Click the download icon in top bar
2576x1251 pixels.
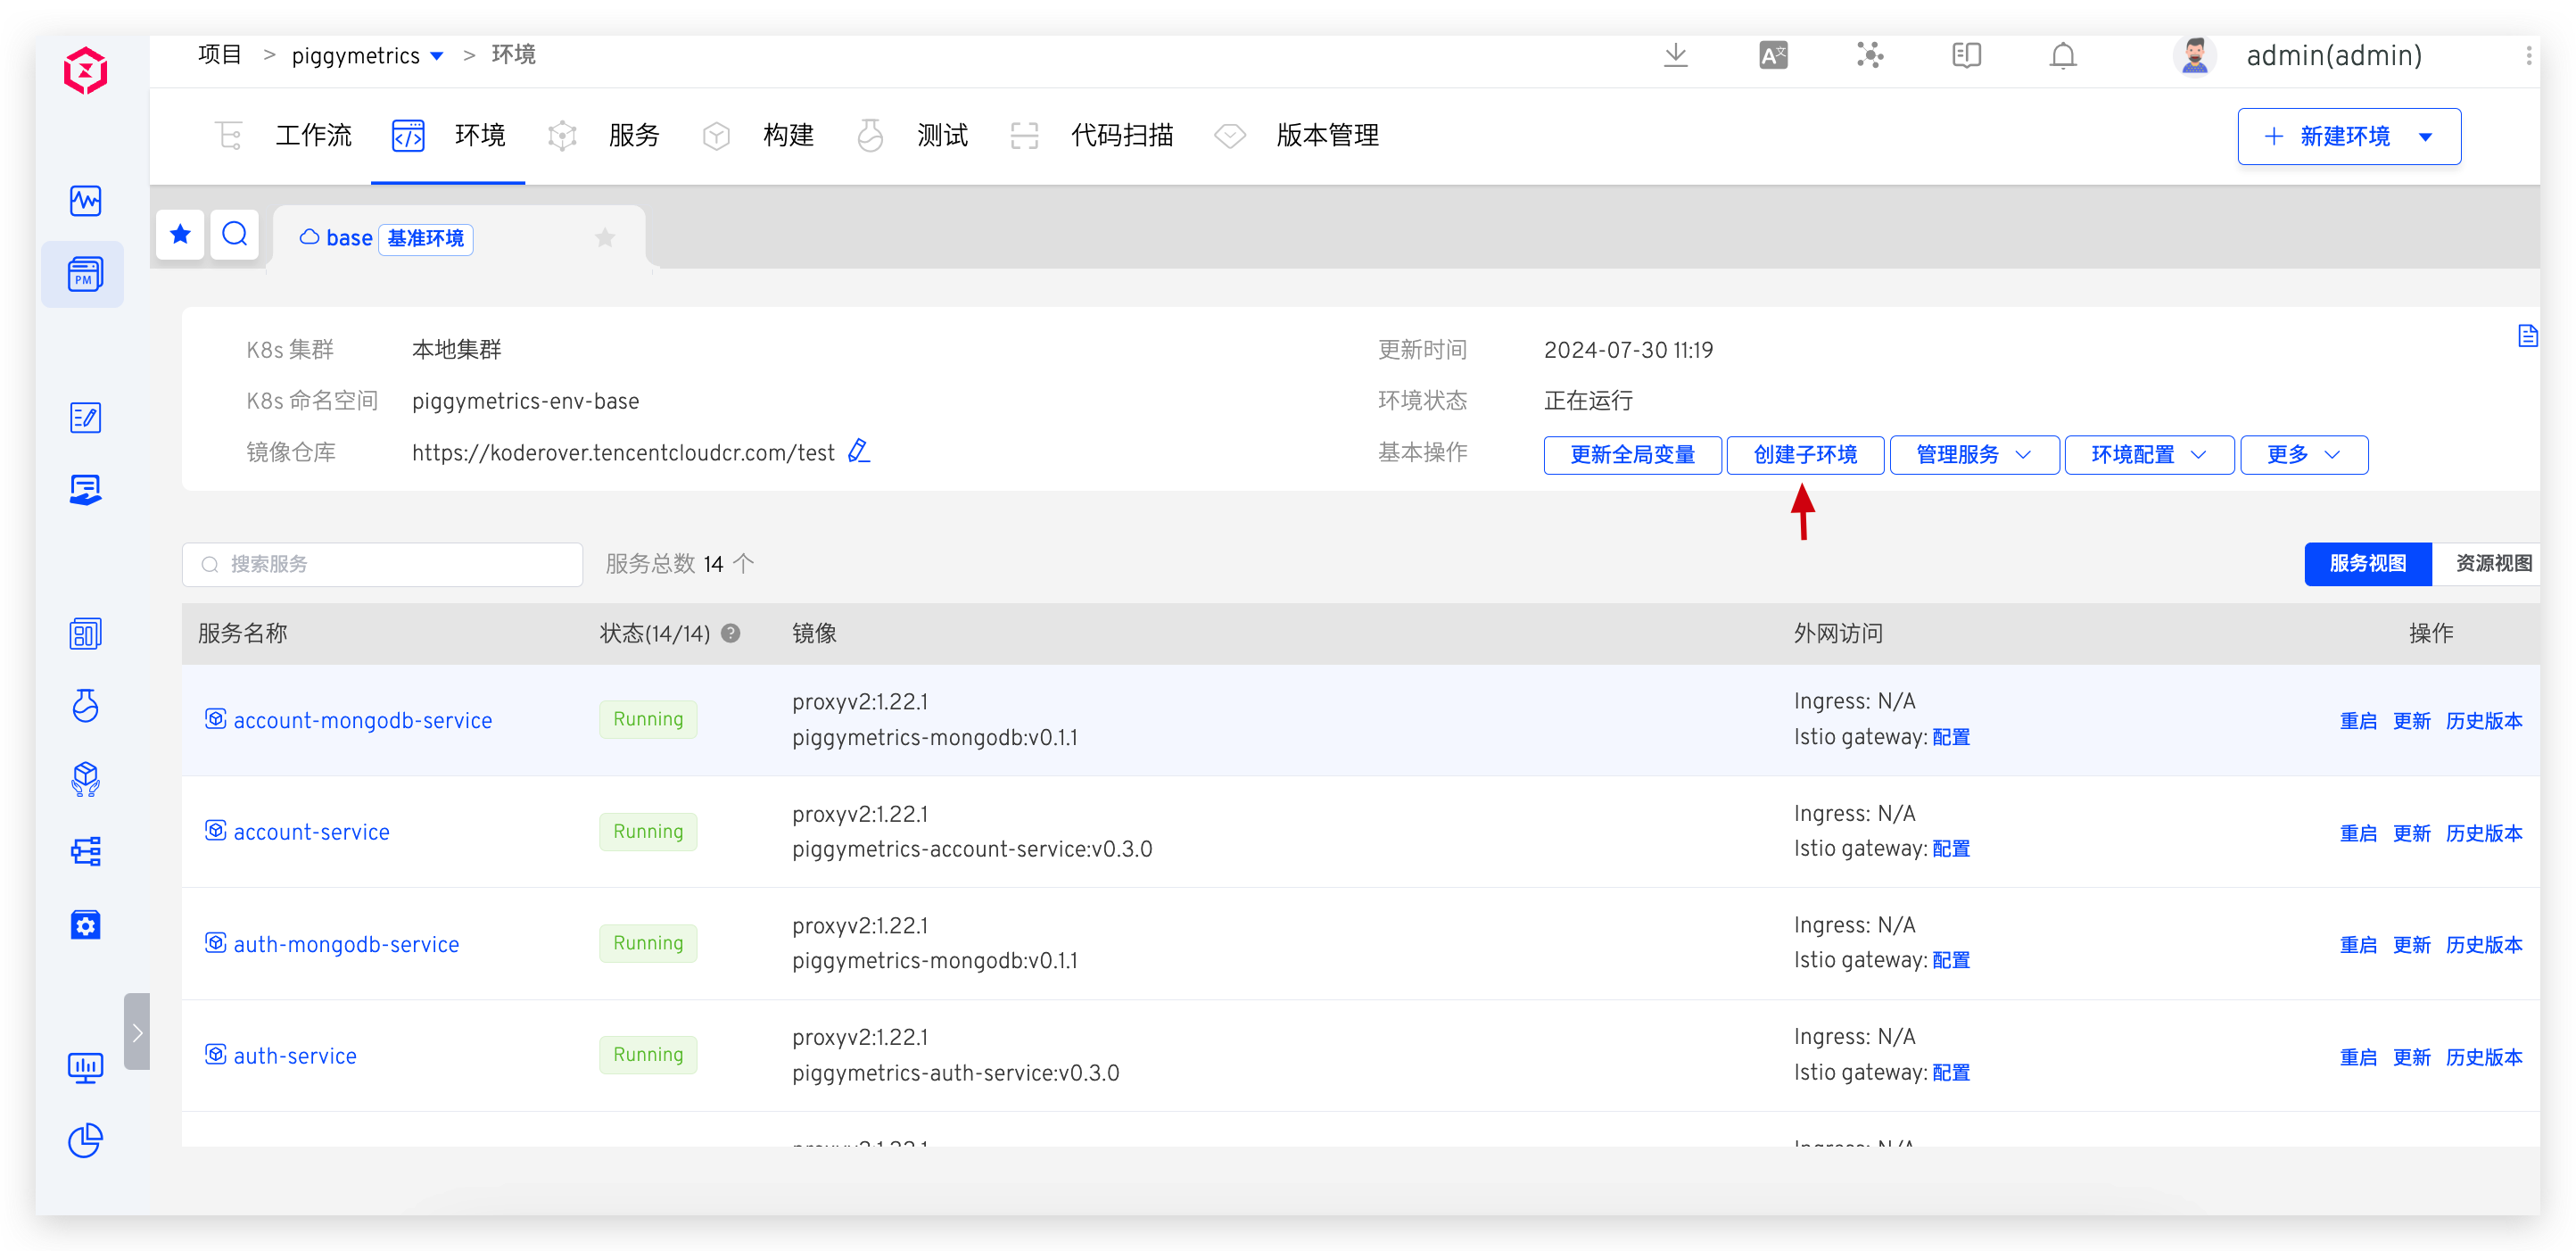coord(1676,56)
